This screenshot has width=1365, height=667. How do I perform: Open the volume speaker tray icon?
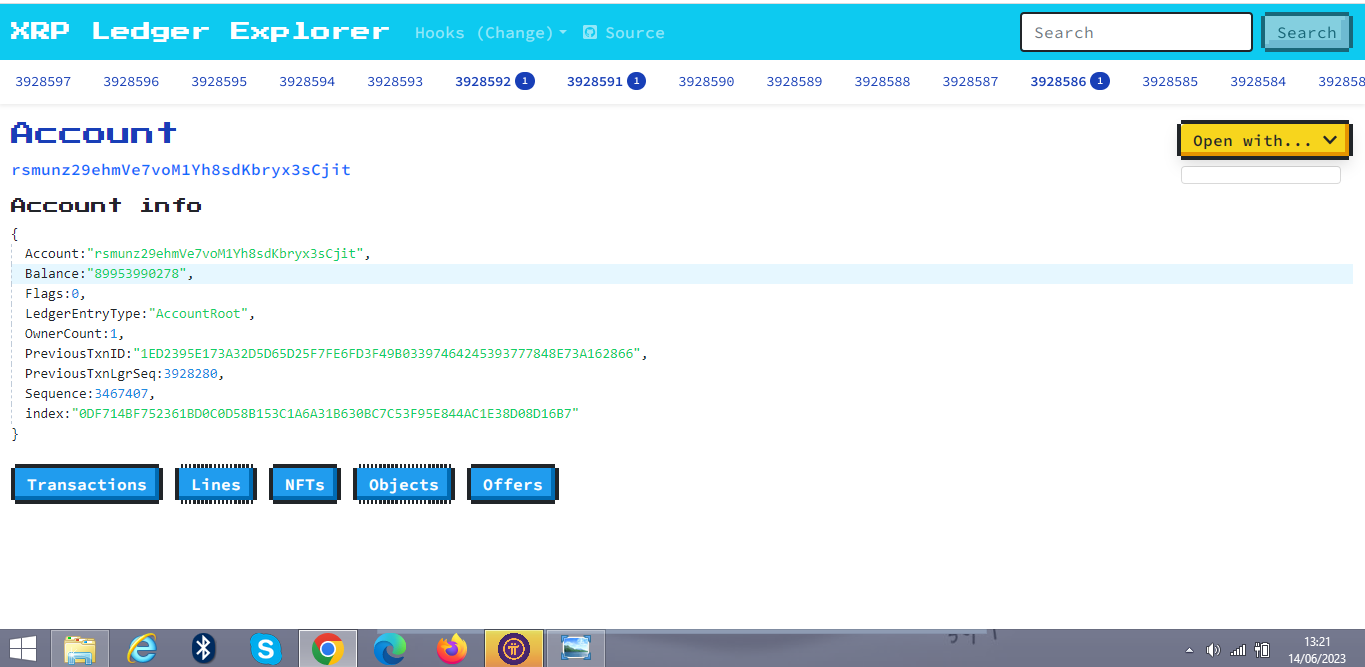coord(1213,650)
